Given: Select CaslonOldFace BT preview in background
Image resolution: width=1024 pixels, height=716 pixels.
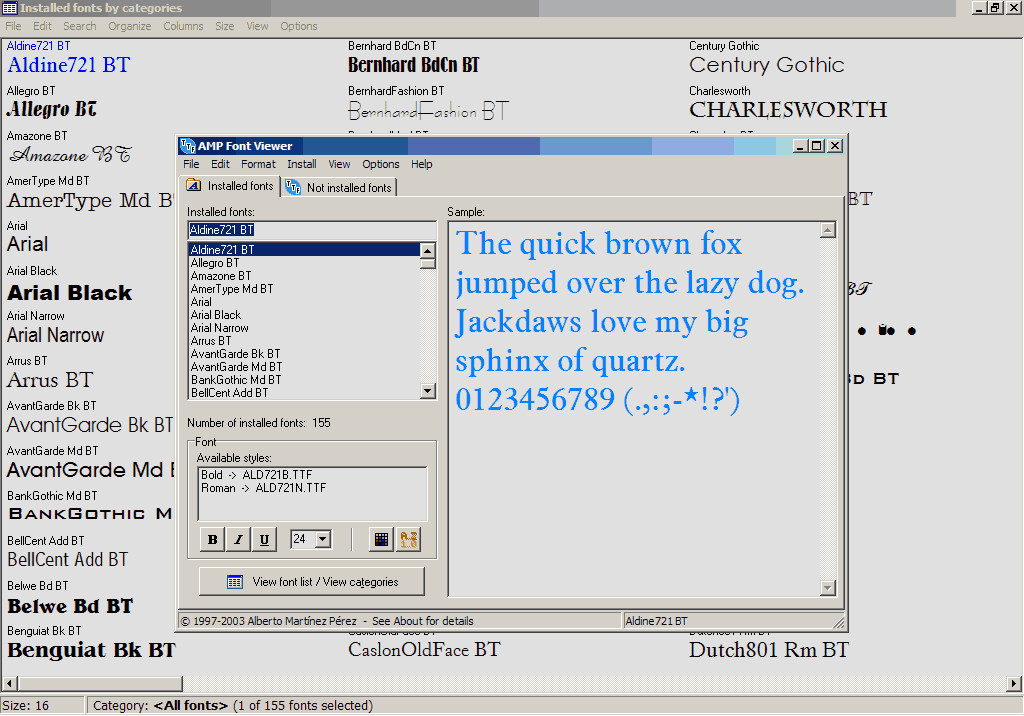Looking at the screenshot, I should pyautogui.click(x=424, y=650).
